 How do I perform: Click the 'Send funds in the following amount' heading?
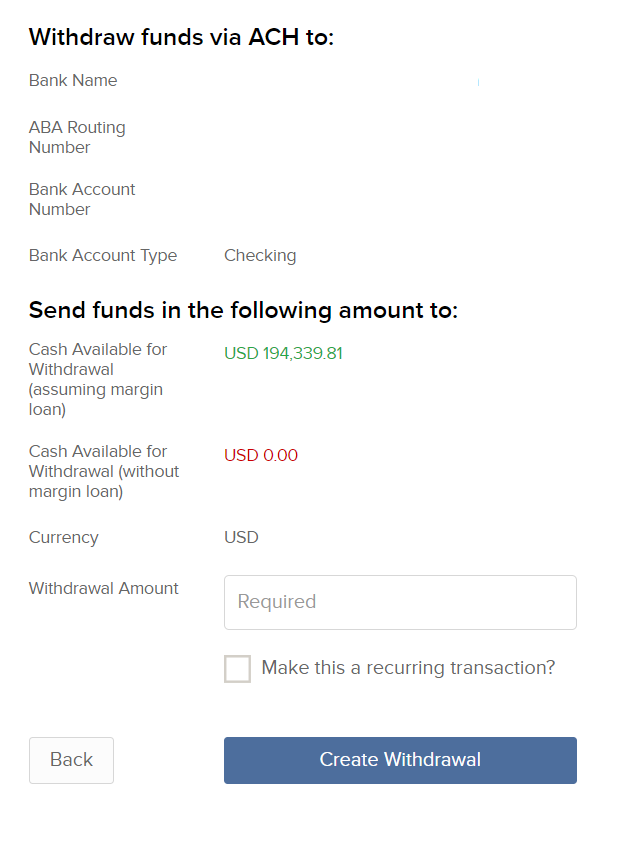click(243, 311)
